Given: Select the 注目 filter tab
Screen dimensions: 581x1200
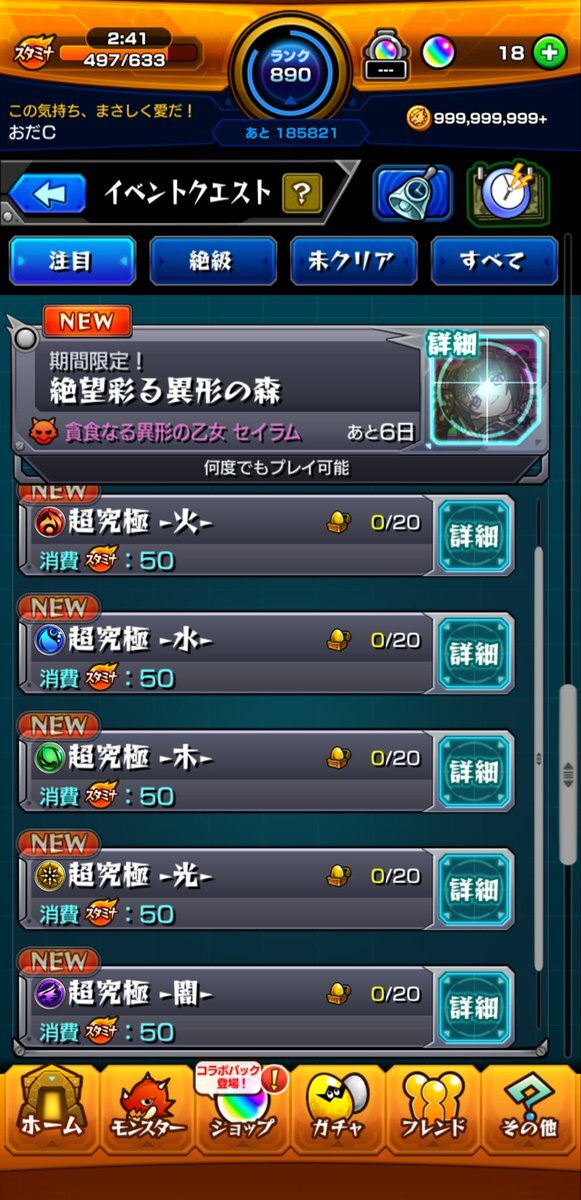Looking at the screenshot, I should pos(72,261).
